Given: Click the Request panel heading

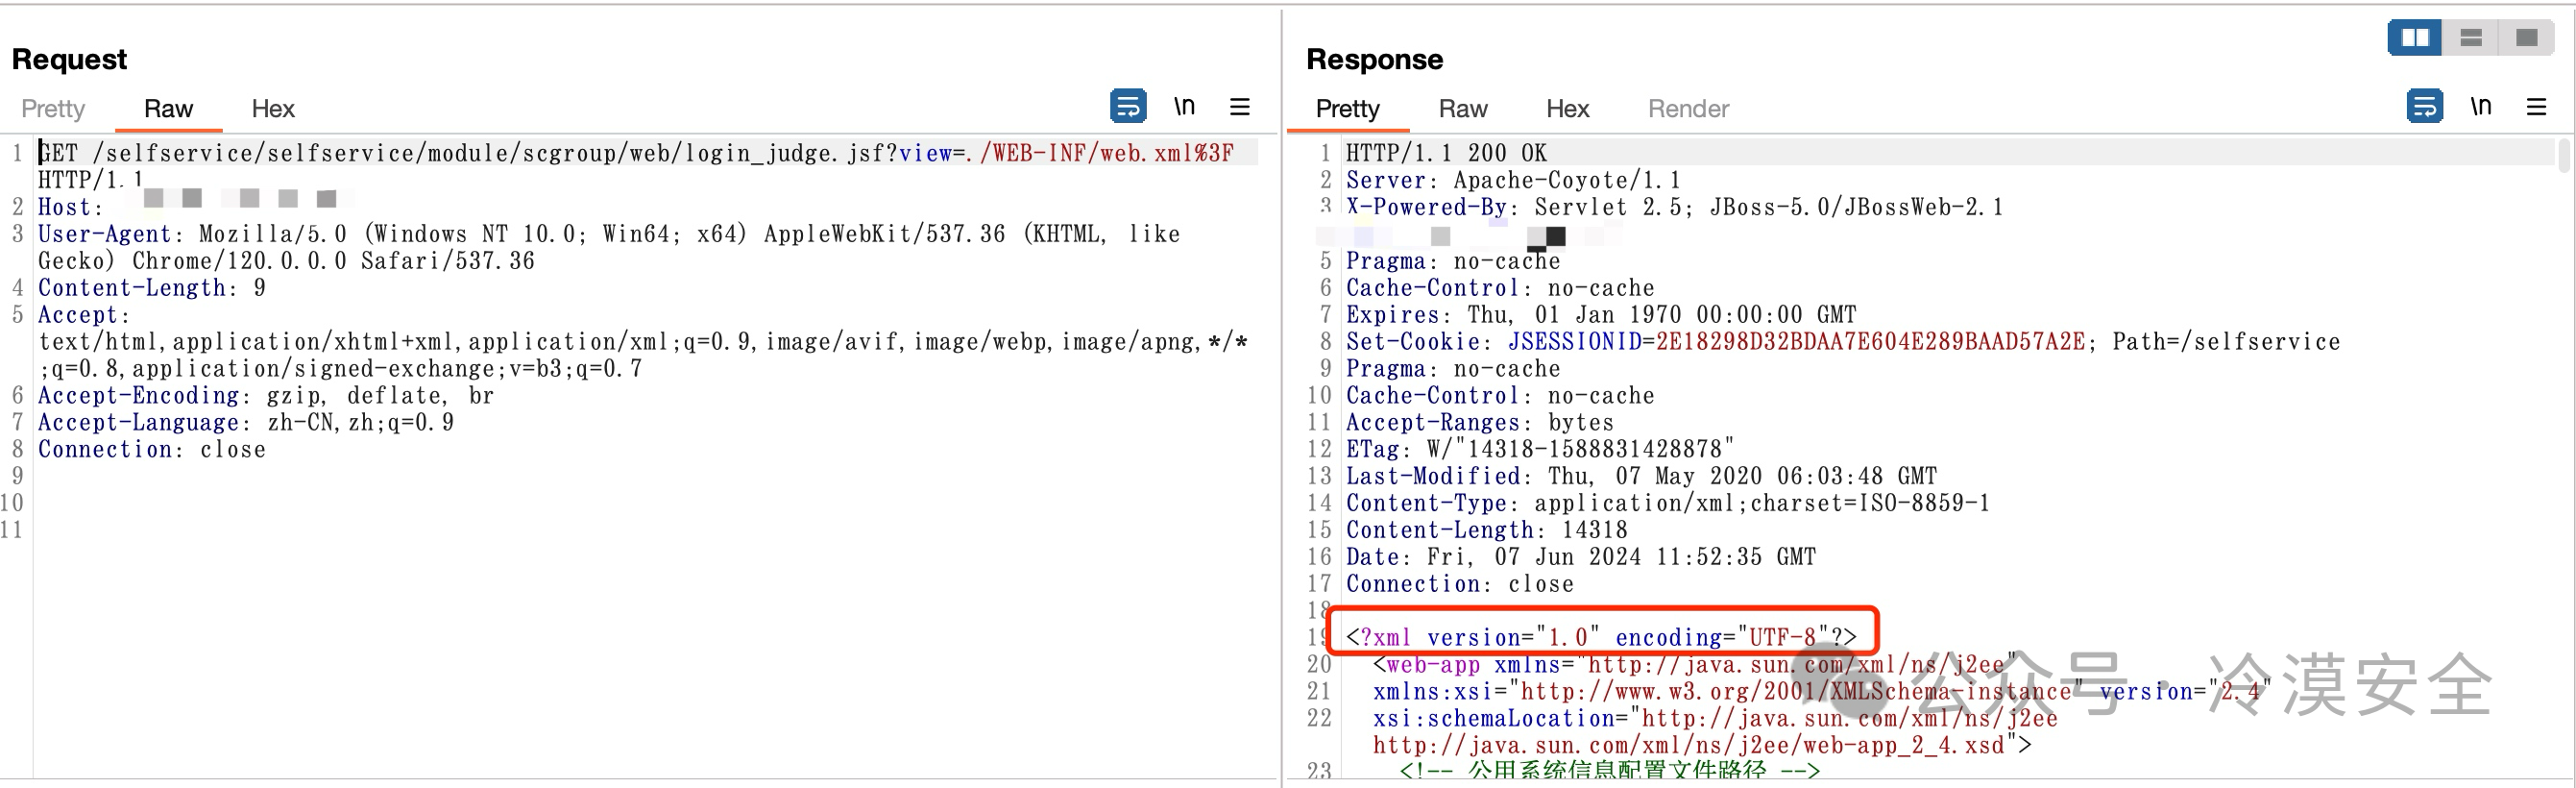Looking at the screenshot, I should coord(69,59).
